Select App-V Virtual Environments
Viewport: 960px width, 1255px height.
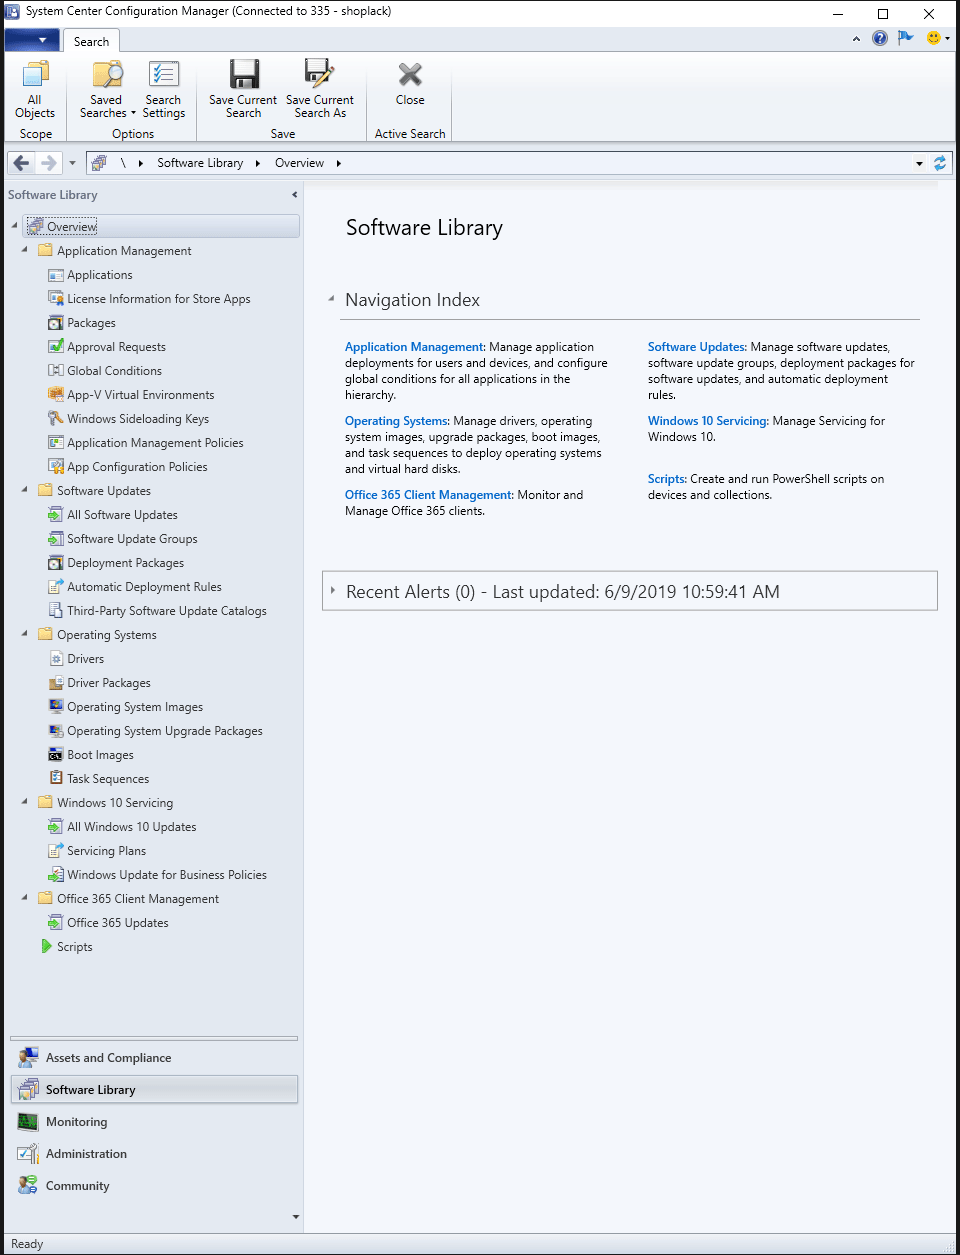tap(140, 395)
